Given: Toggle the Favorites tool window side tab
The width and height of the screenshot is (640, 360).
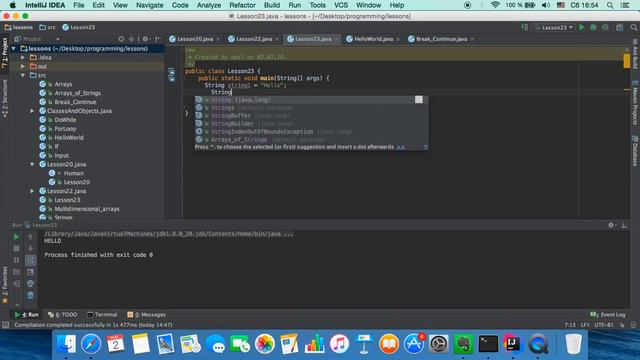Looking at the screenshot, I should tap(4, 285).
